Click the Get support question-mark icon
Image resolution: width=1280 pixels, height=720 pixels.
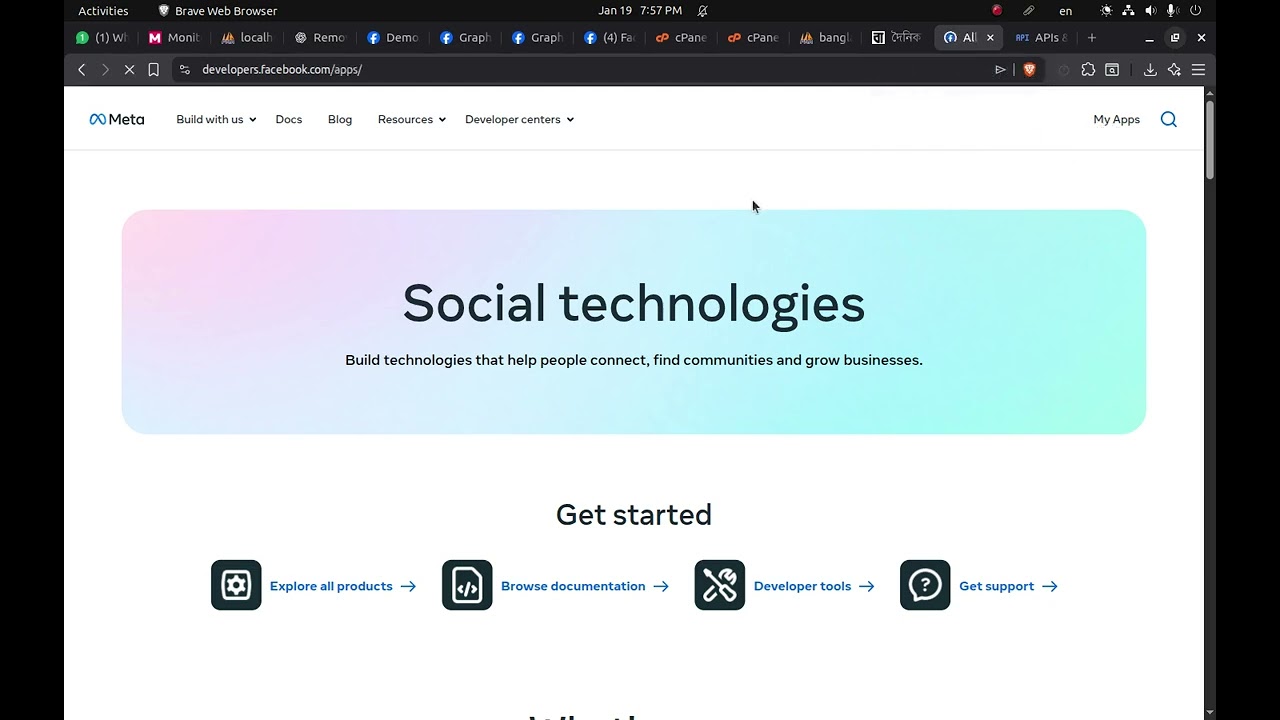tap(925, 585)
